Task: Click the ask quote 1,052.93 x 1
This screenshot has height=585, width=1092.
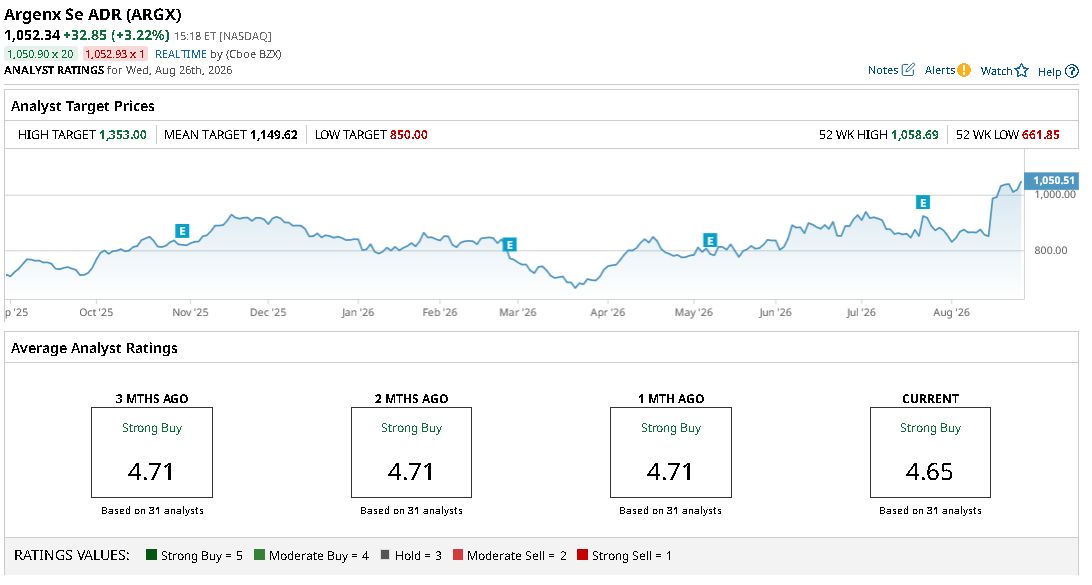Action: pos(115,54)
